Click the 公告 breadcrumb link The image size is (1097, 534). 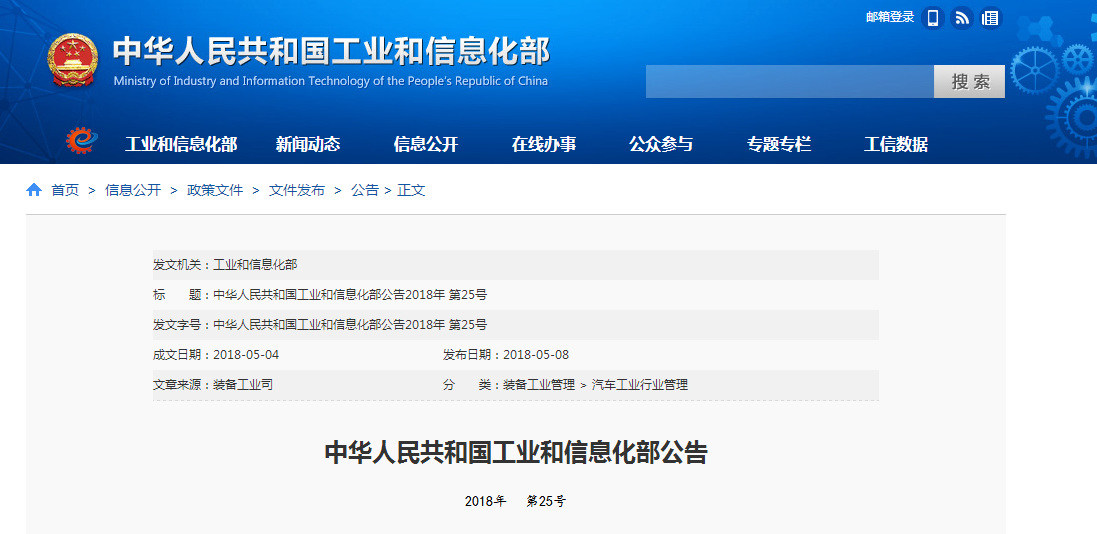(364, 190)
